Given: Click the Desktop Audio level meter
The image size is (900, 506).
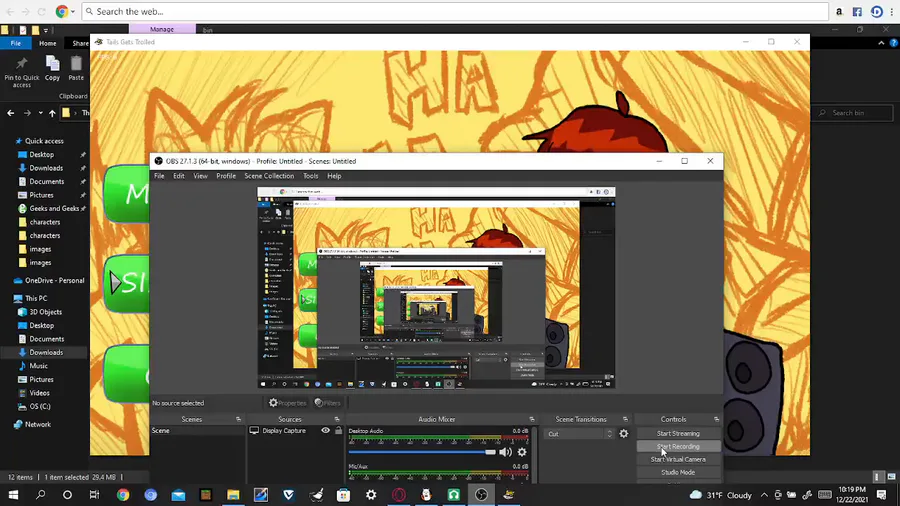Looking at the screenshot, I should pos(439,438).
